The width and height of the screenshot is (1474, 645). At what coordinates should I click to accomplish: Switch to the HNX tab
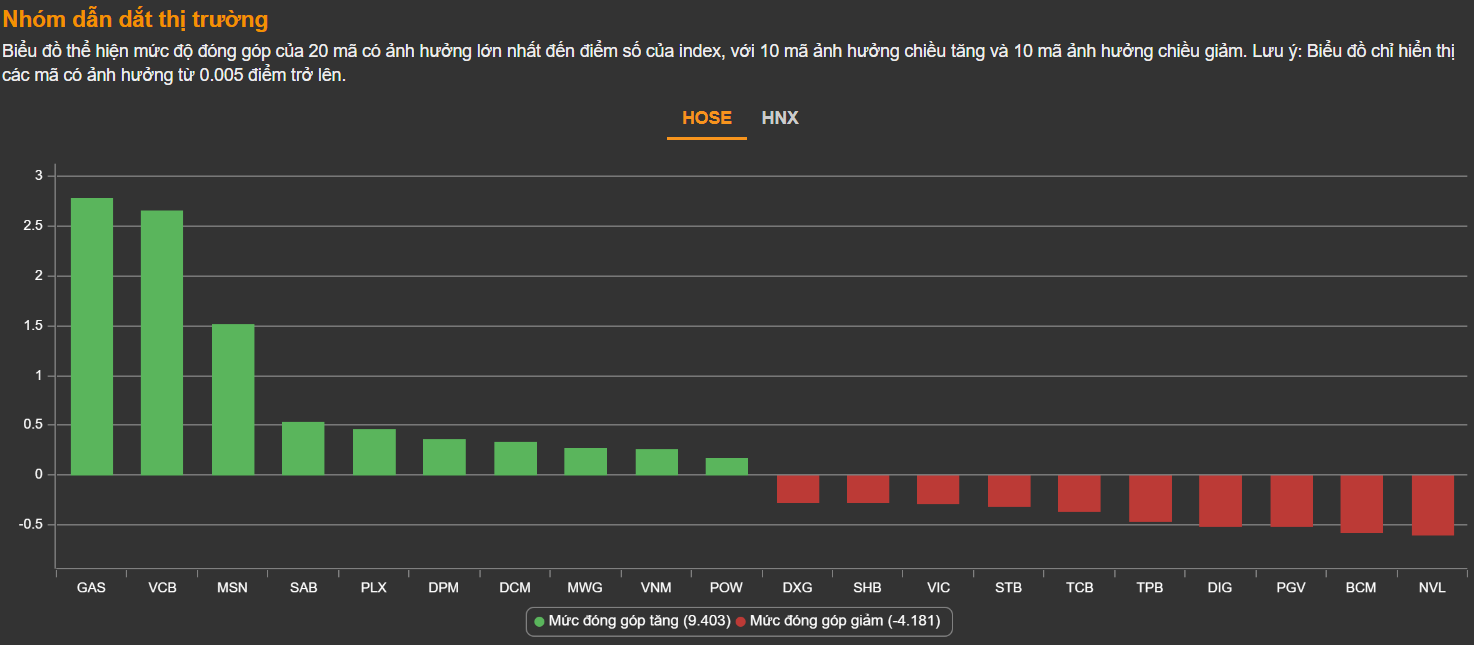tap(780, 118)
